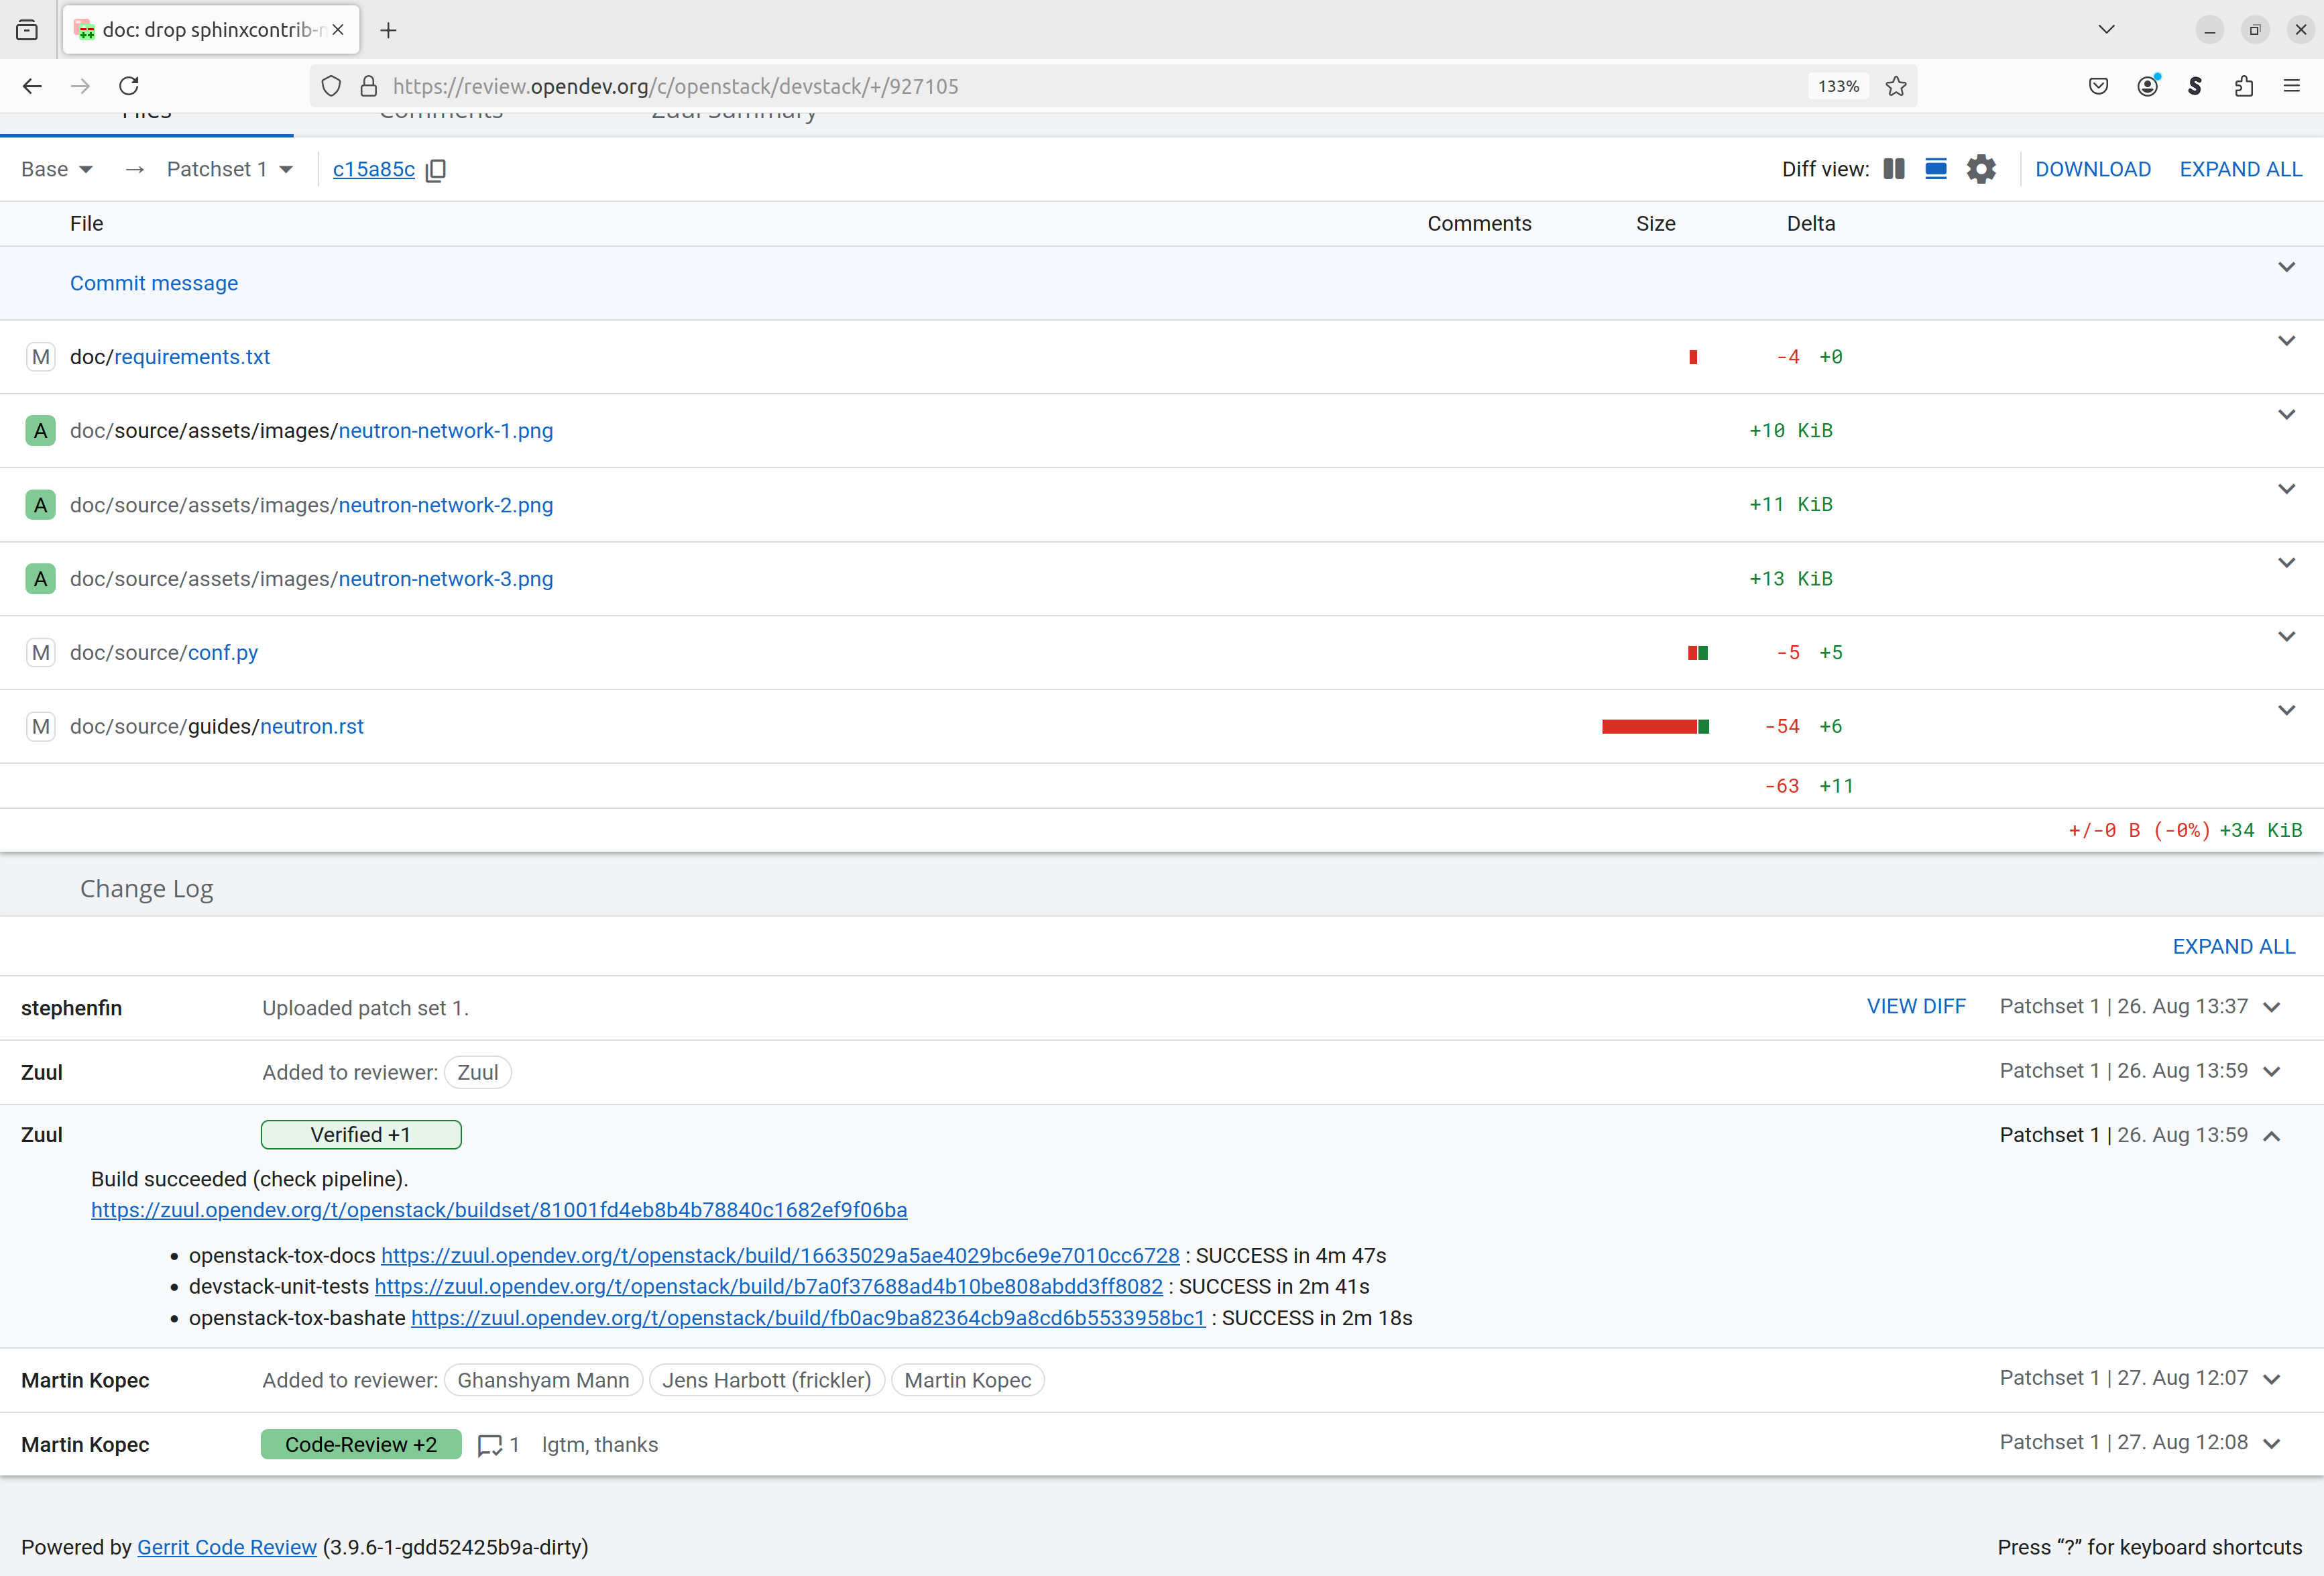Open the browser extensions icon
The image size is (2324, 1576).
pyautogui.click(x=2243, y=86)
